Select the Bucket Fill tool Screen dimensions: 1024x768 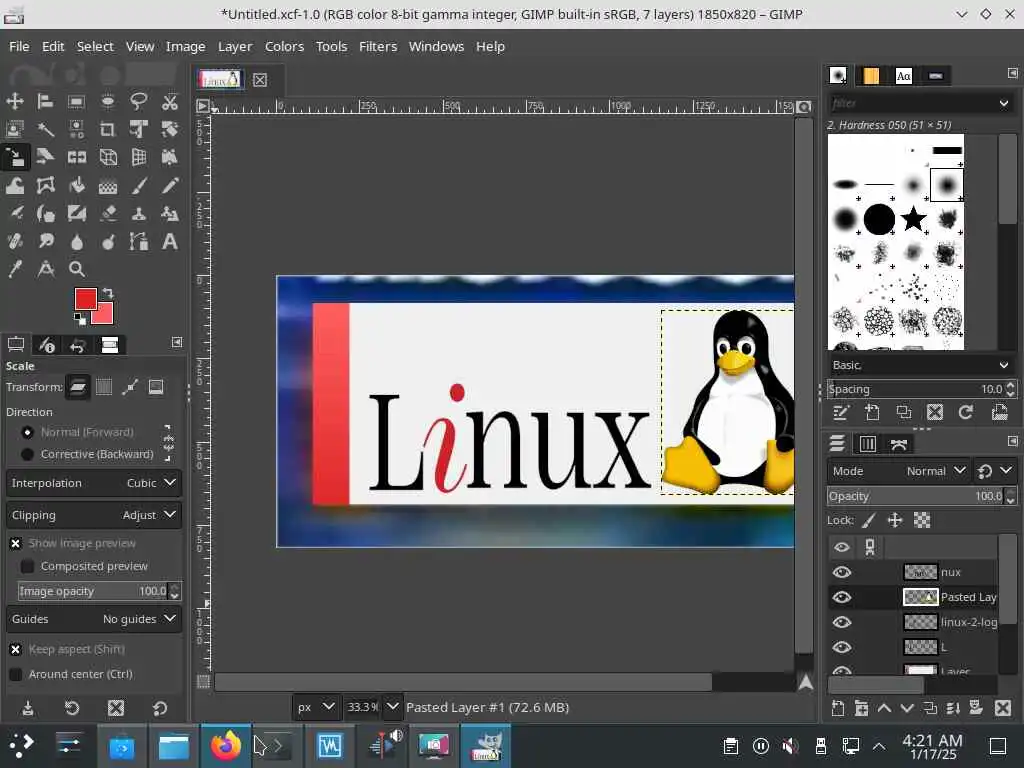76,185
